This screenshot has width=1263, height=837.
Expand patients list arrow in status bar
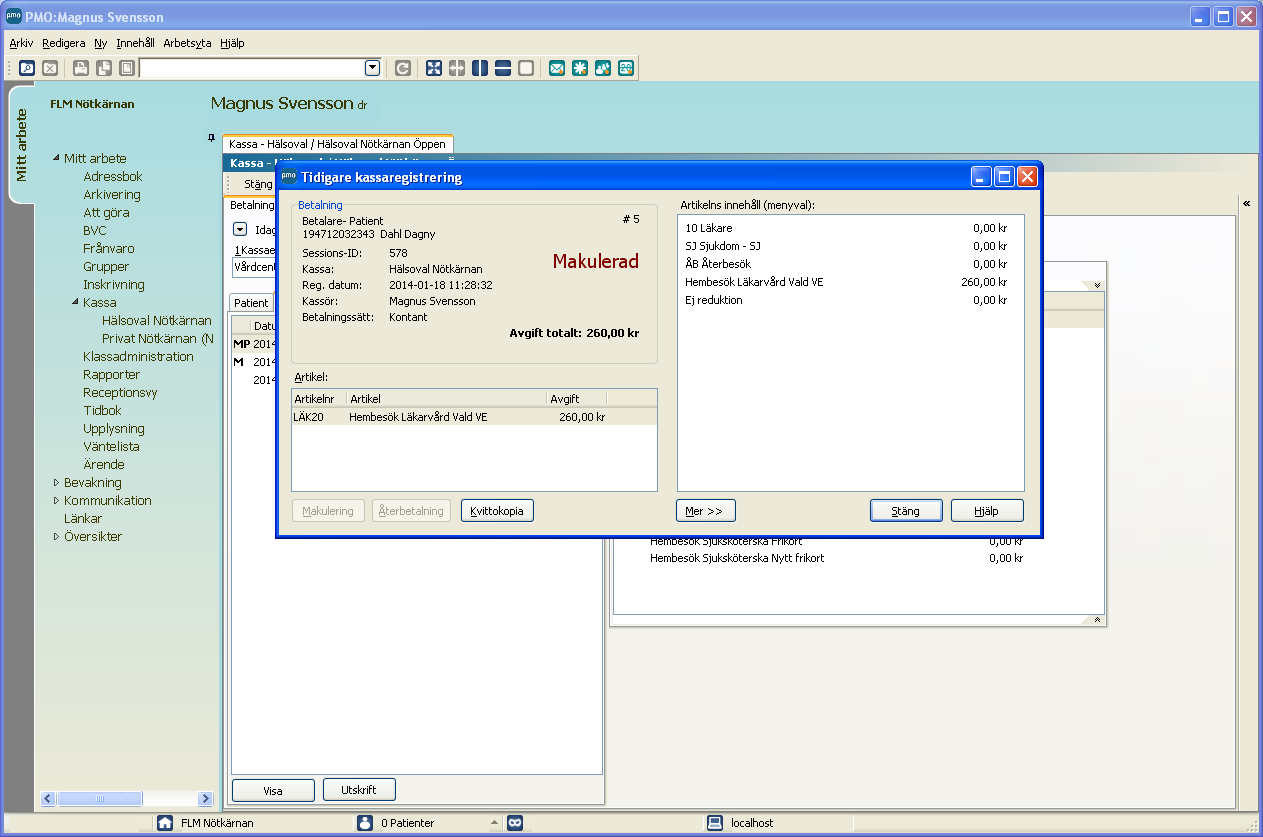click(493, 822)
